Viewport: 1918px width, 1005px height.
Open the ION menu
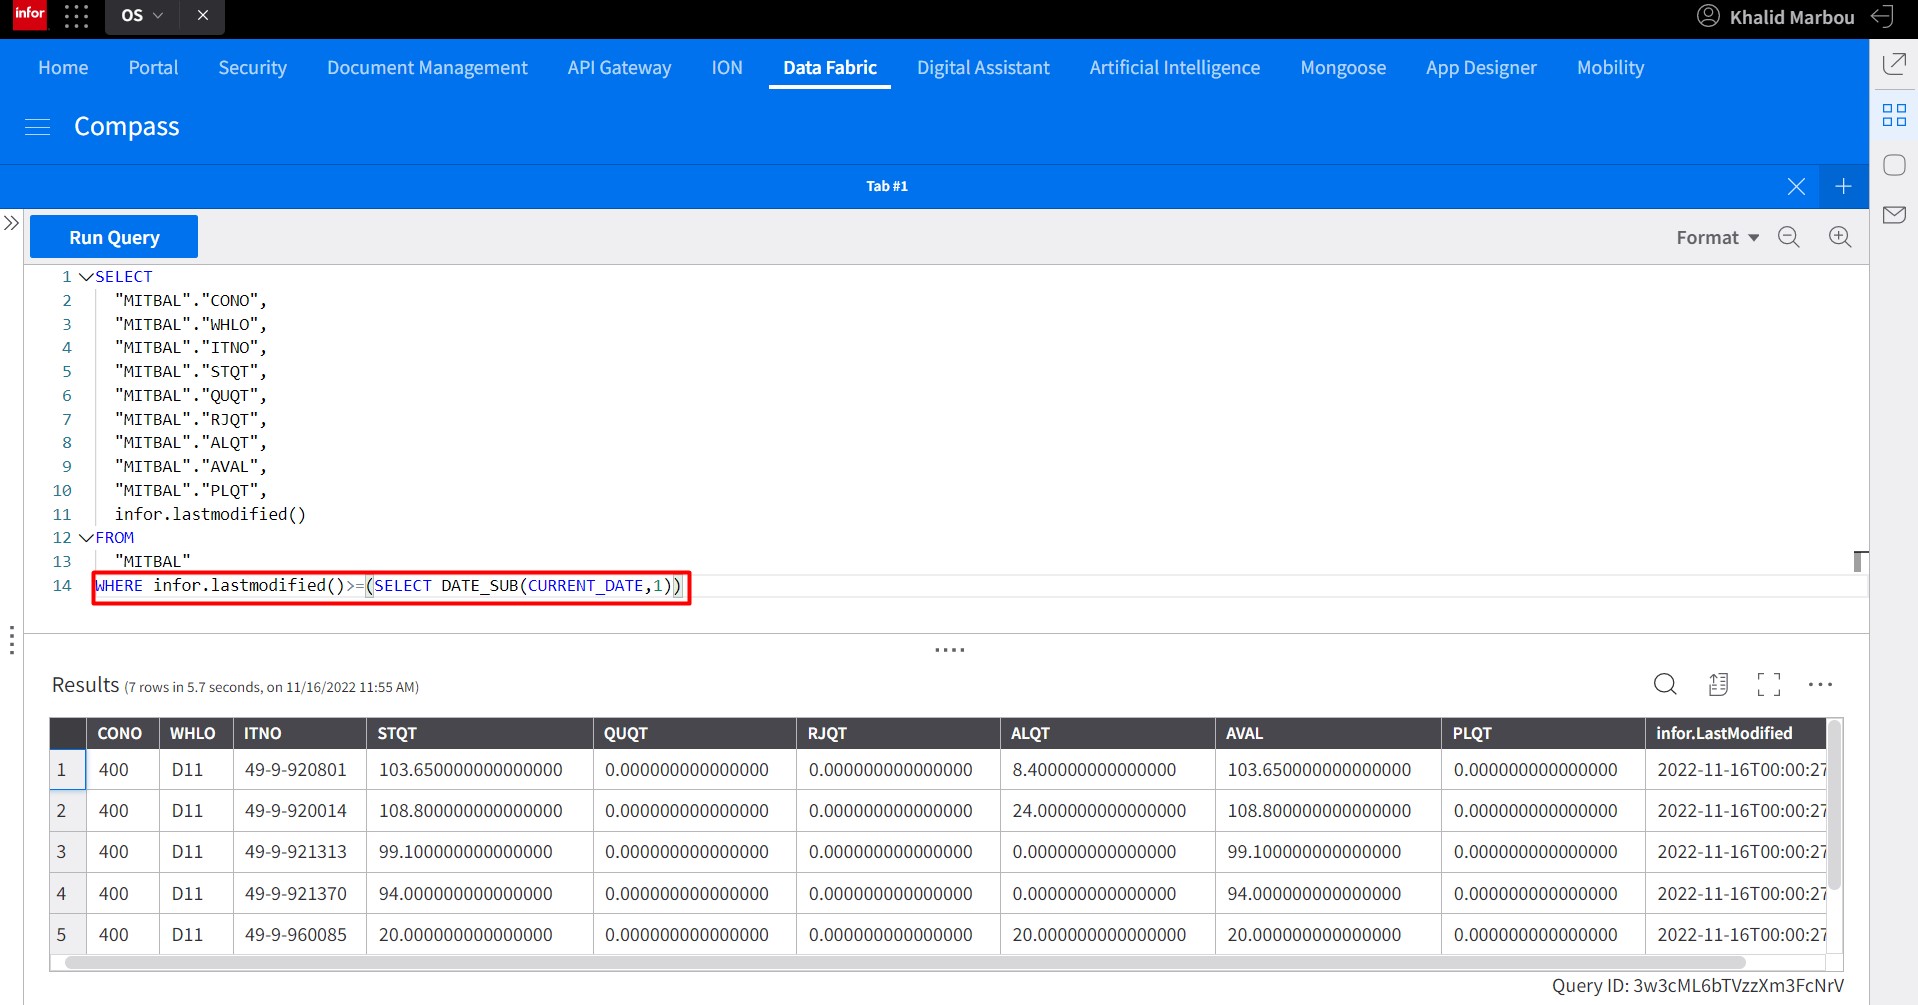[x=727, y=67]
